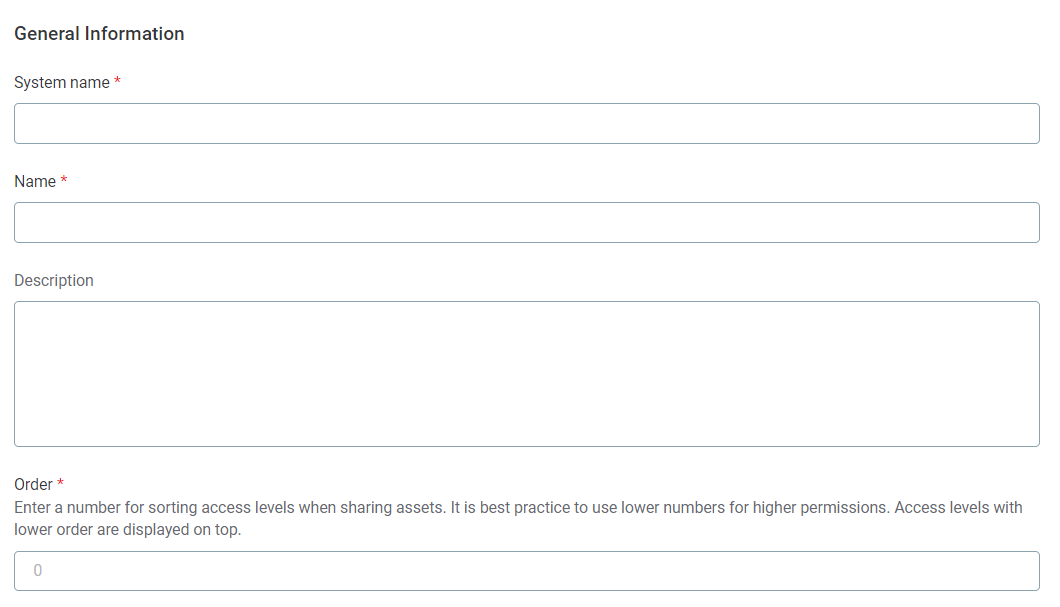Click the System name input field
This screenshot has height=607, width=1060.
[x=526, y=123]
